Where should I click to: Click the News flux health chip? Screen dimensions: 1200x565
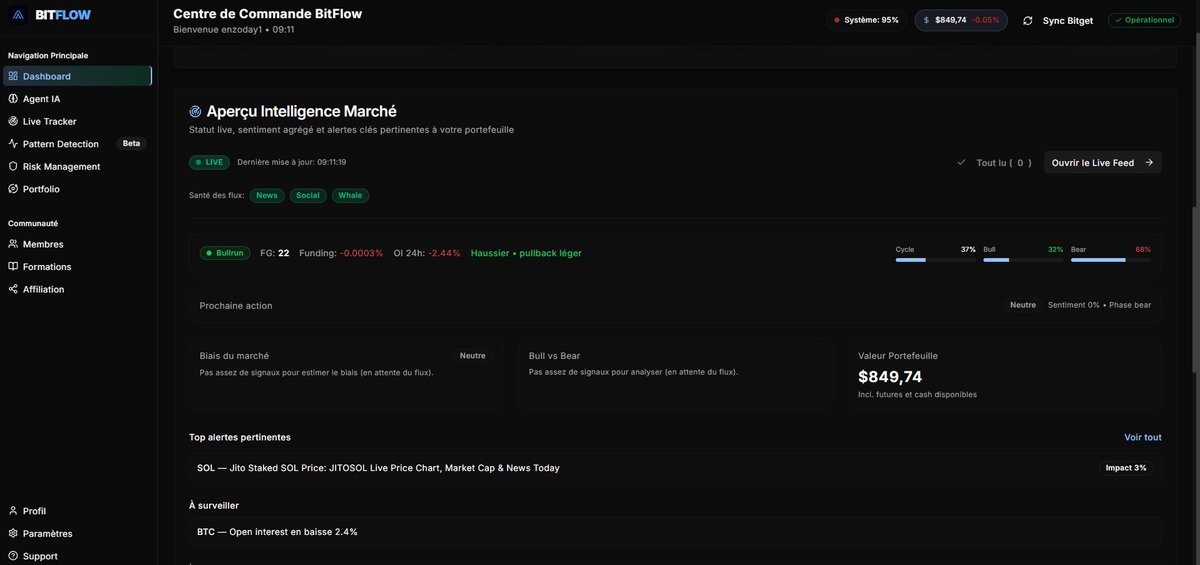point(267,195)
